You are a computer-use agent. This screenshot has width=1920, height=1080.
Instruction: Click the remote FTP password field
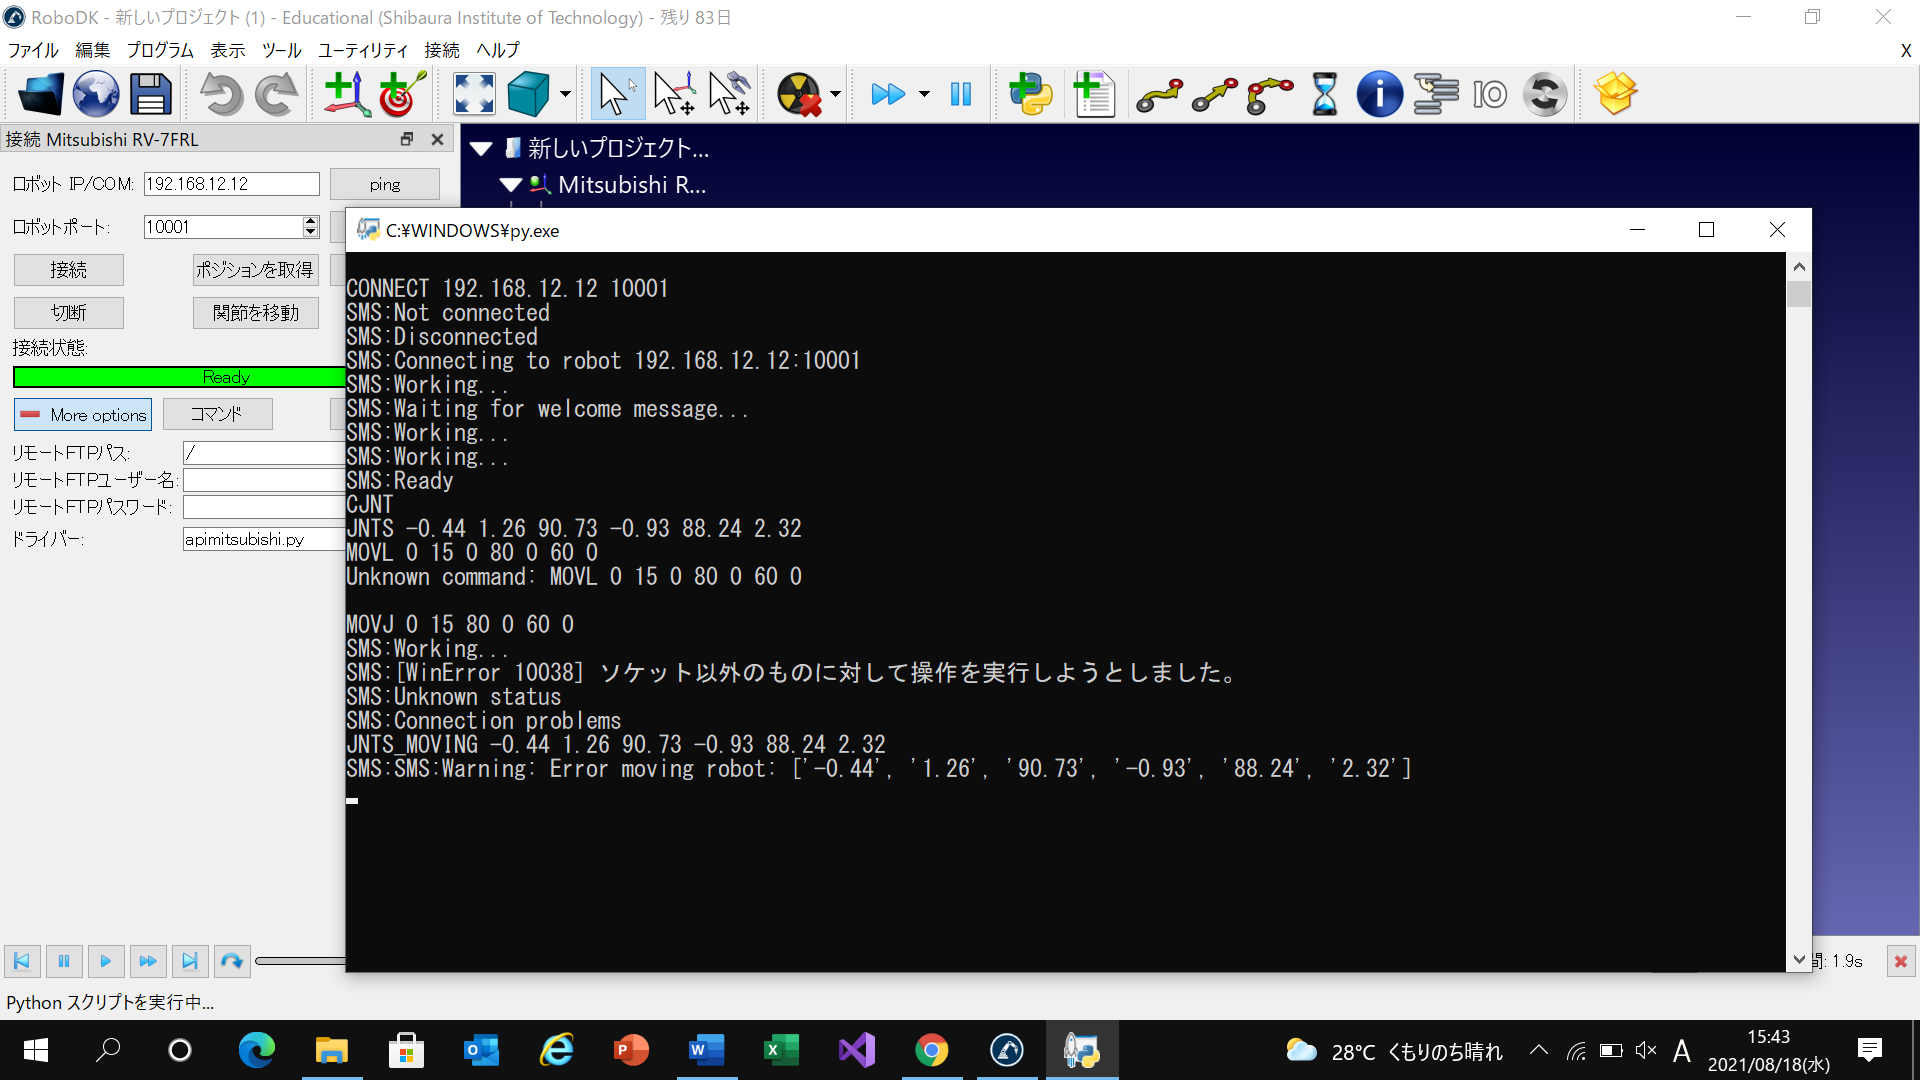tap(264, 507)
